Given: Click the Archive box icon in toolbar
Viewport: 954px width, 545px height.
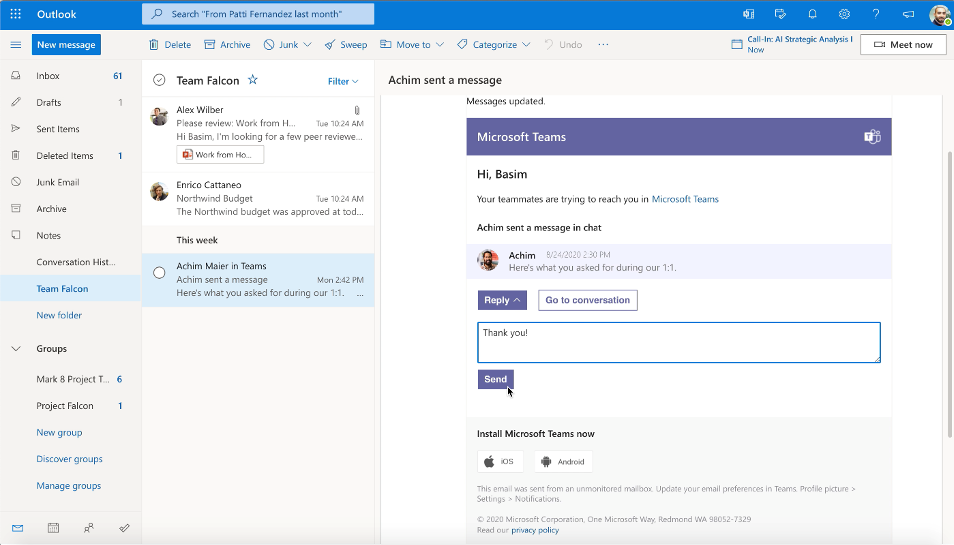Looking at the screenshot, I should coord(209,44).
